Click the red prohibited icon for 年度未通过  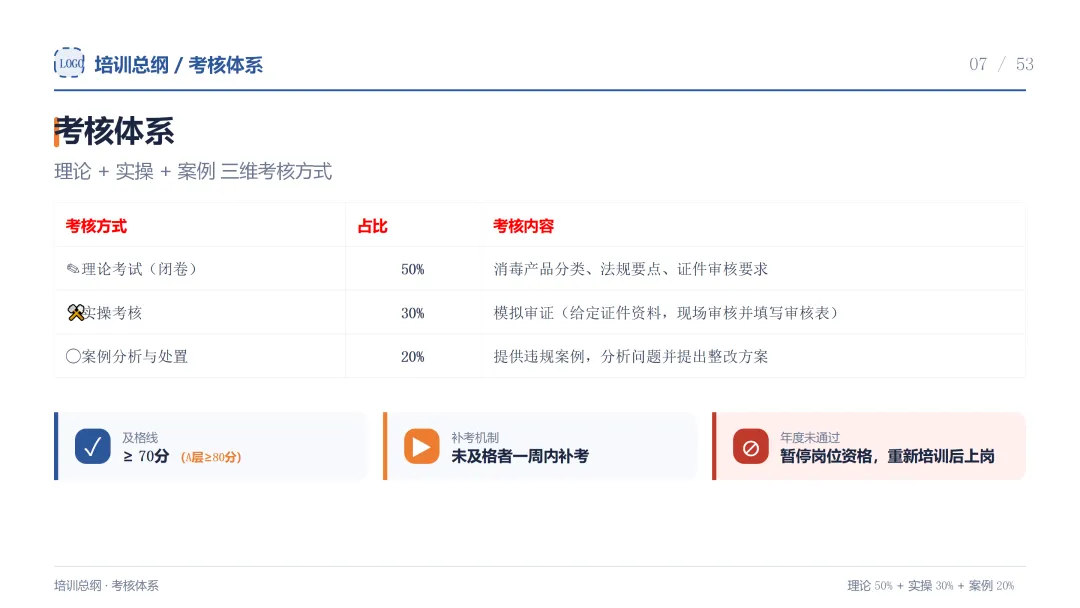click(x=751, y=446)
